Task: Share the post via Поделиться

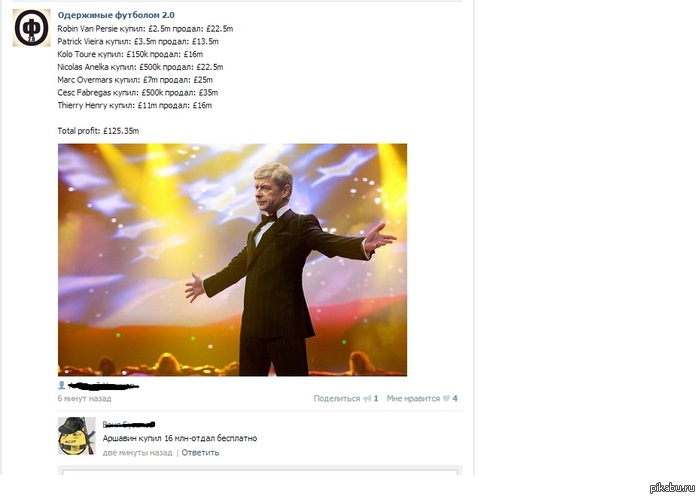Action: (x=337, y=399)
